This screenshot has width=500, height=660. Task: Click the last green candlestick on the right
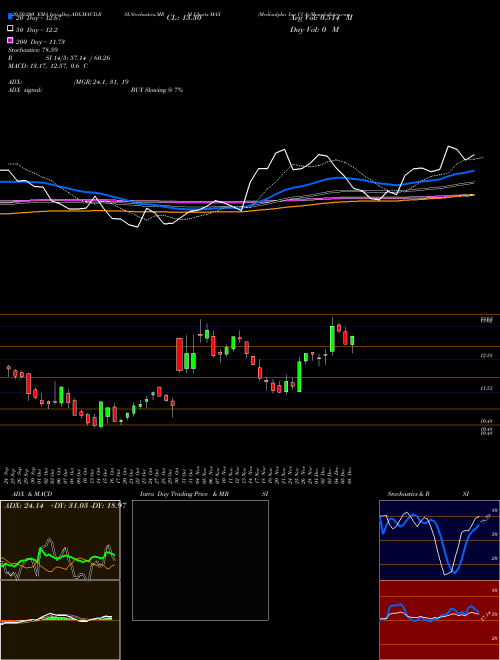point(352,341)
